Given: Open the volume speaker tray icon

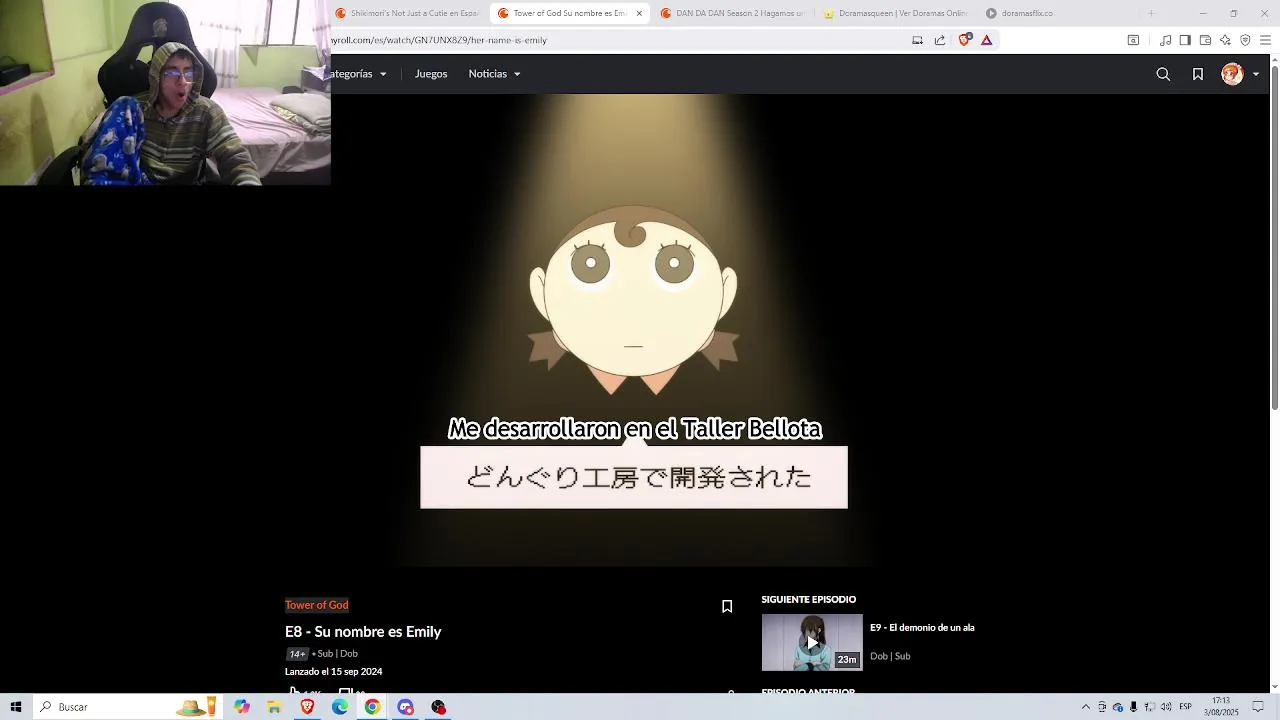Looking at the screenshot, I should (1166, 707).
